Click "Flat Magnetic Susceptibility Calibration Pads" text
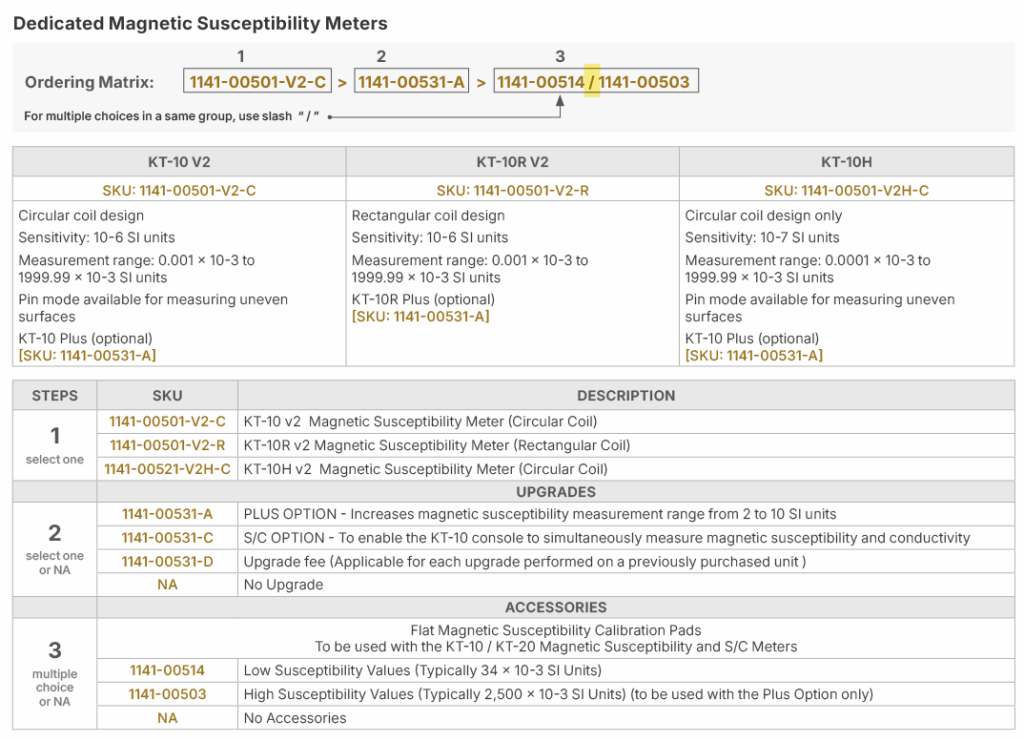 556,630
